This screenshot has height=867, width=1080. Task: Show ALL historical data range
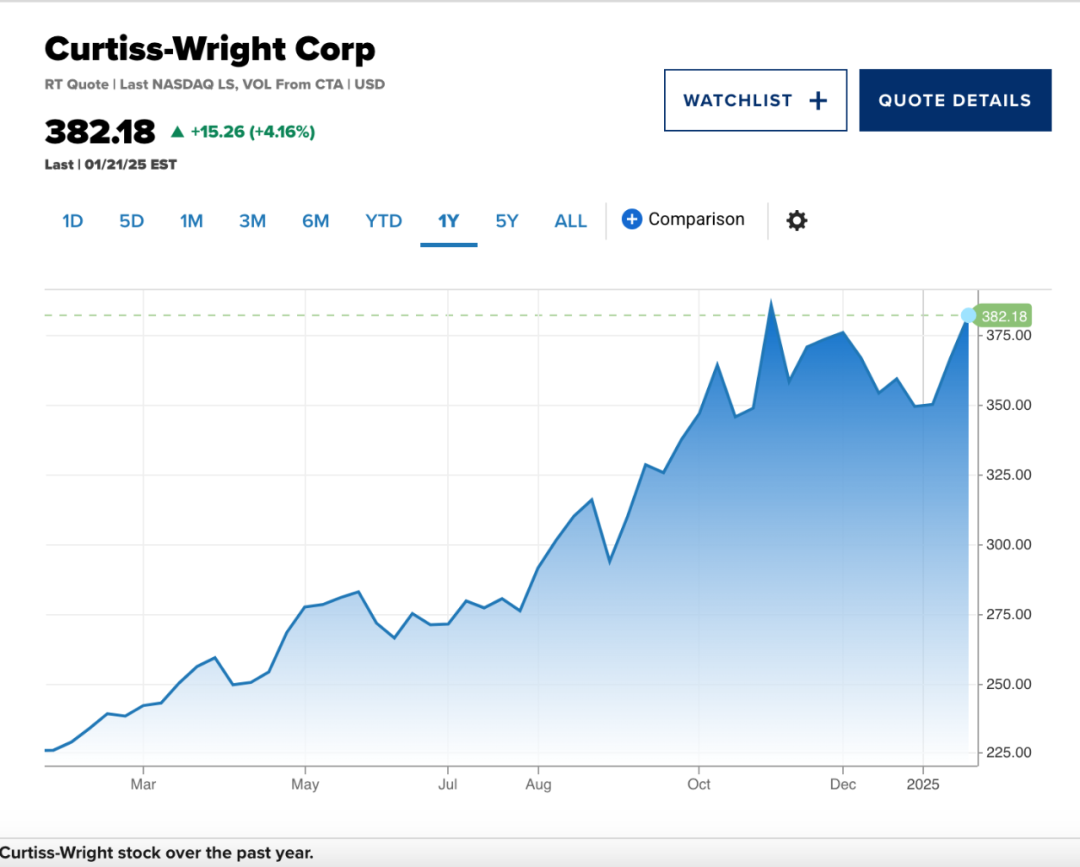tap(570, 221)
